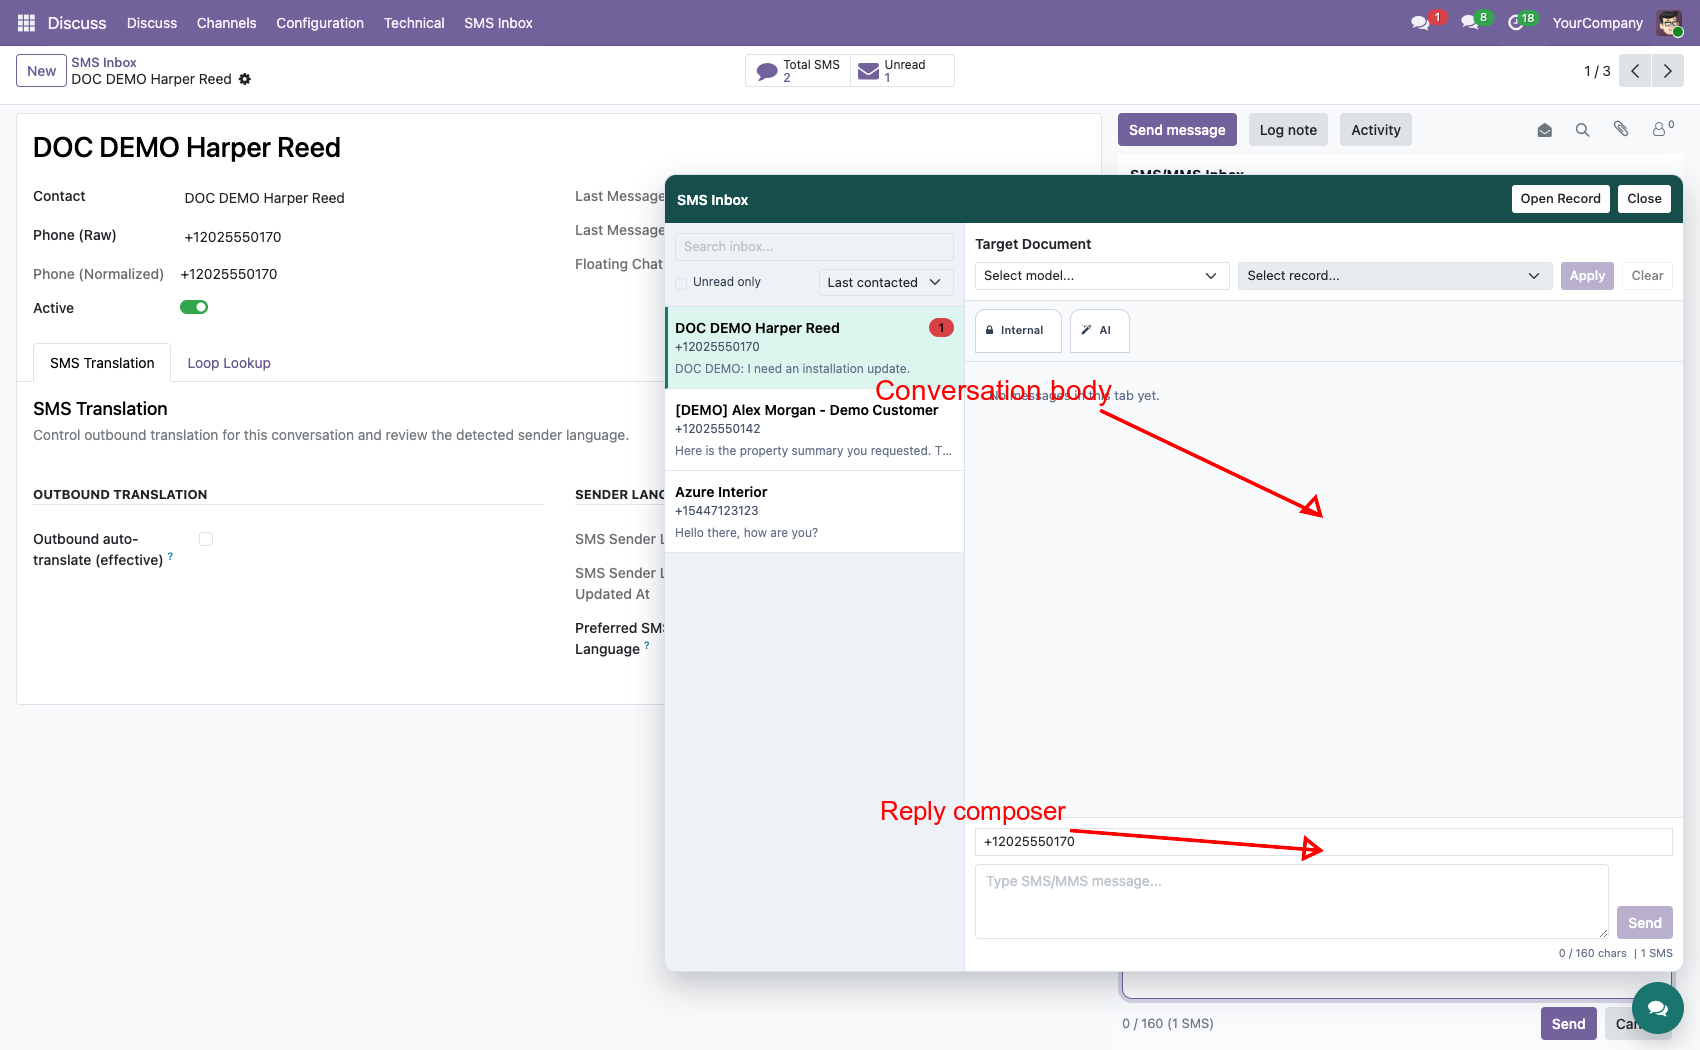Select SMS Translation tab

102,363
